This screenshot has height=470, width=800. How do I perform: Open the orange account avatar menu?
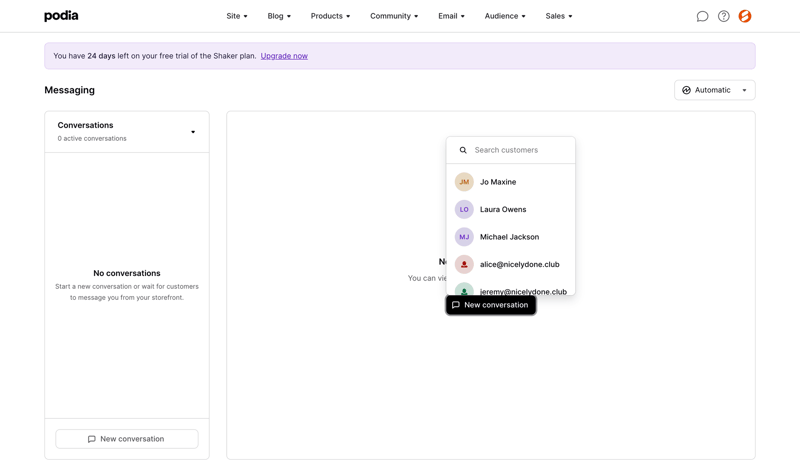coord(745,16)
